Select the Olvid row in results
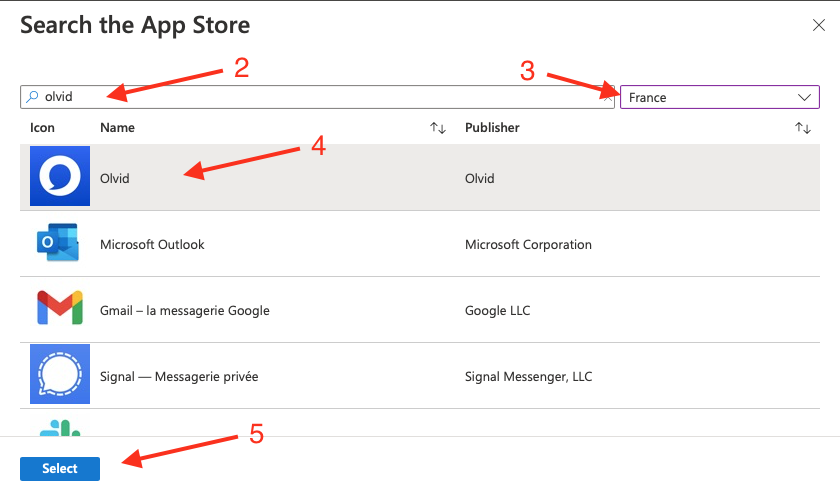 (x=419, y=177)
